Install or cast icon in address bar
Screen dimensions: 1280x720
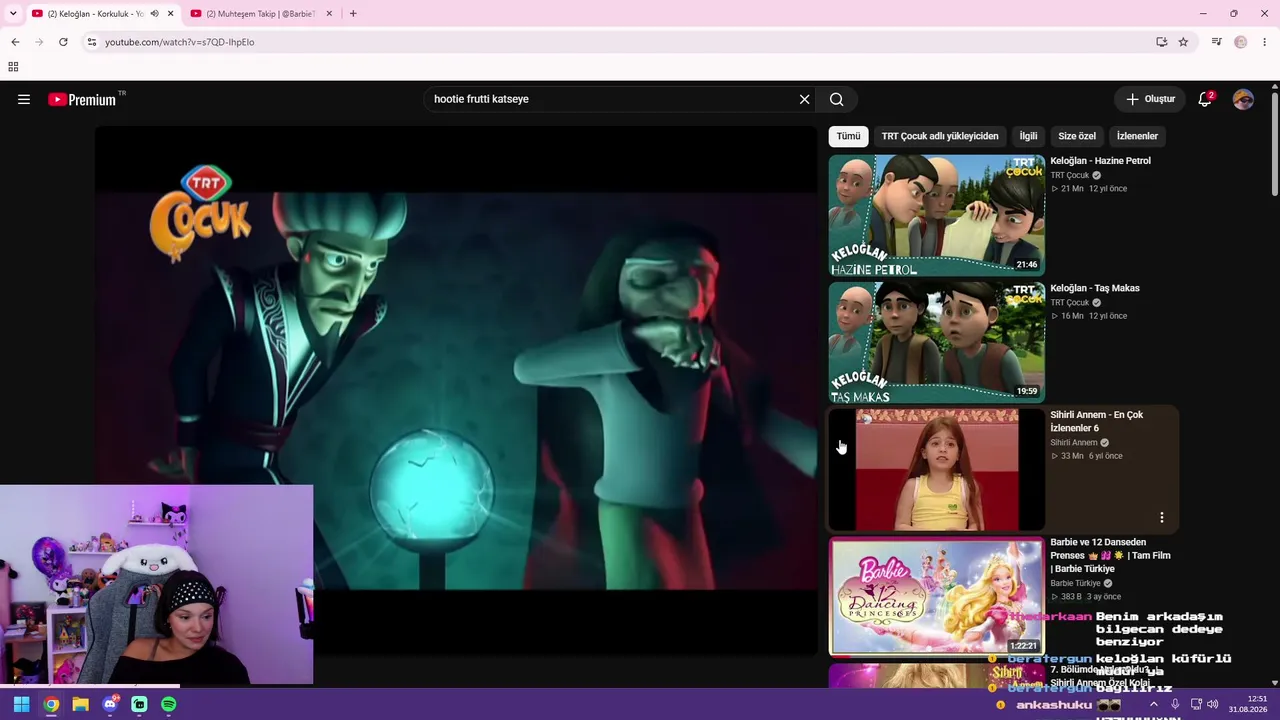1161,42
